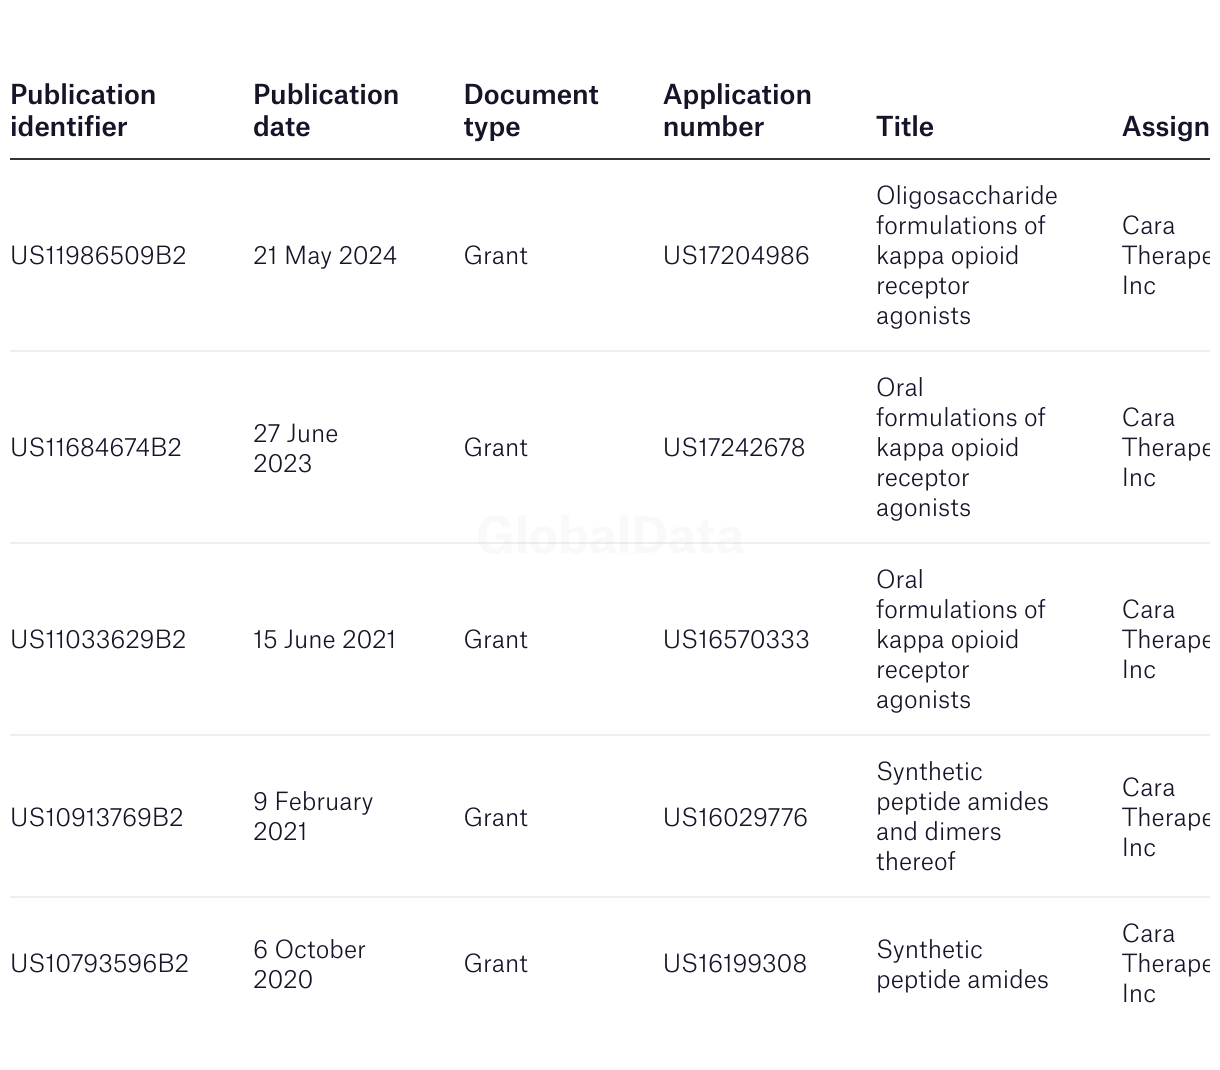Click the Publication date column header
1220x1070 pixels.
(325, 111)
